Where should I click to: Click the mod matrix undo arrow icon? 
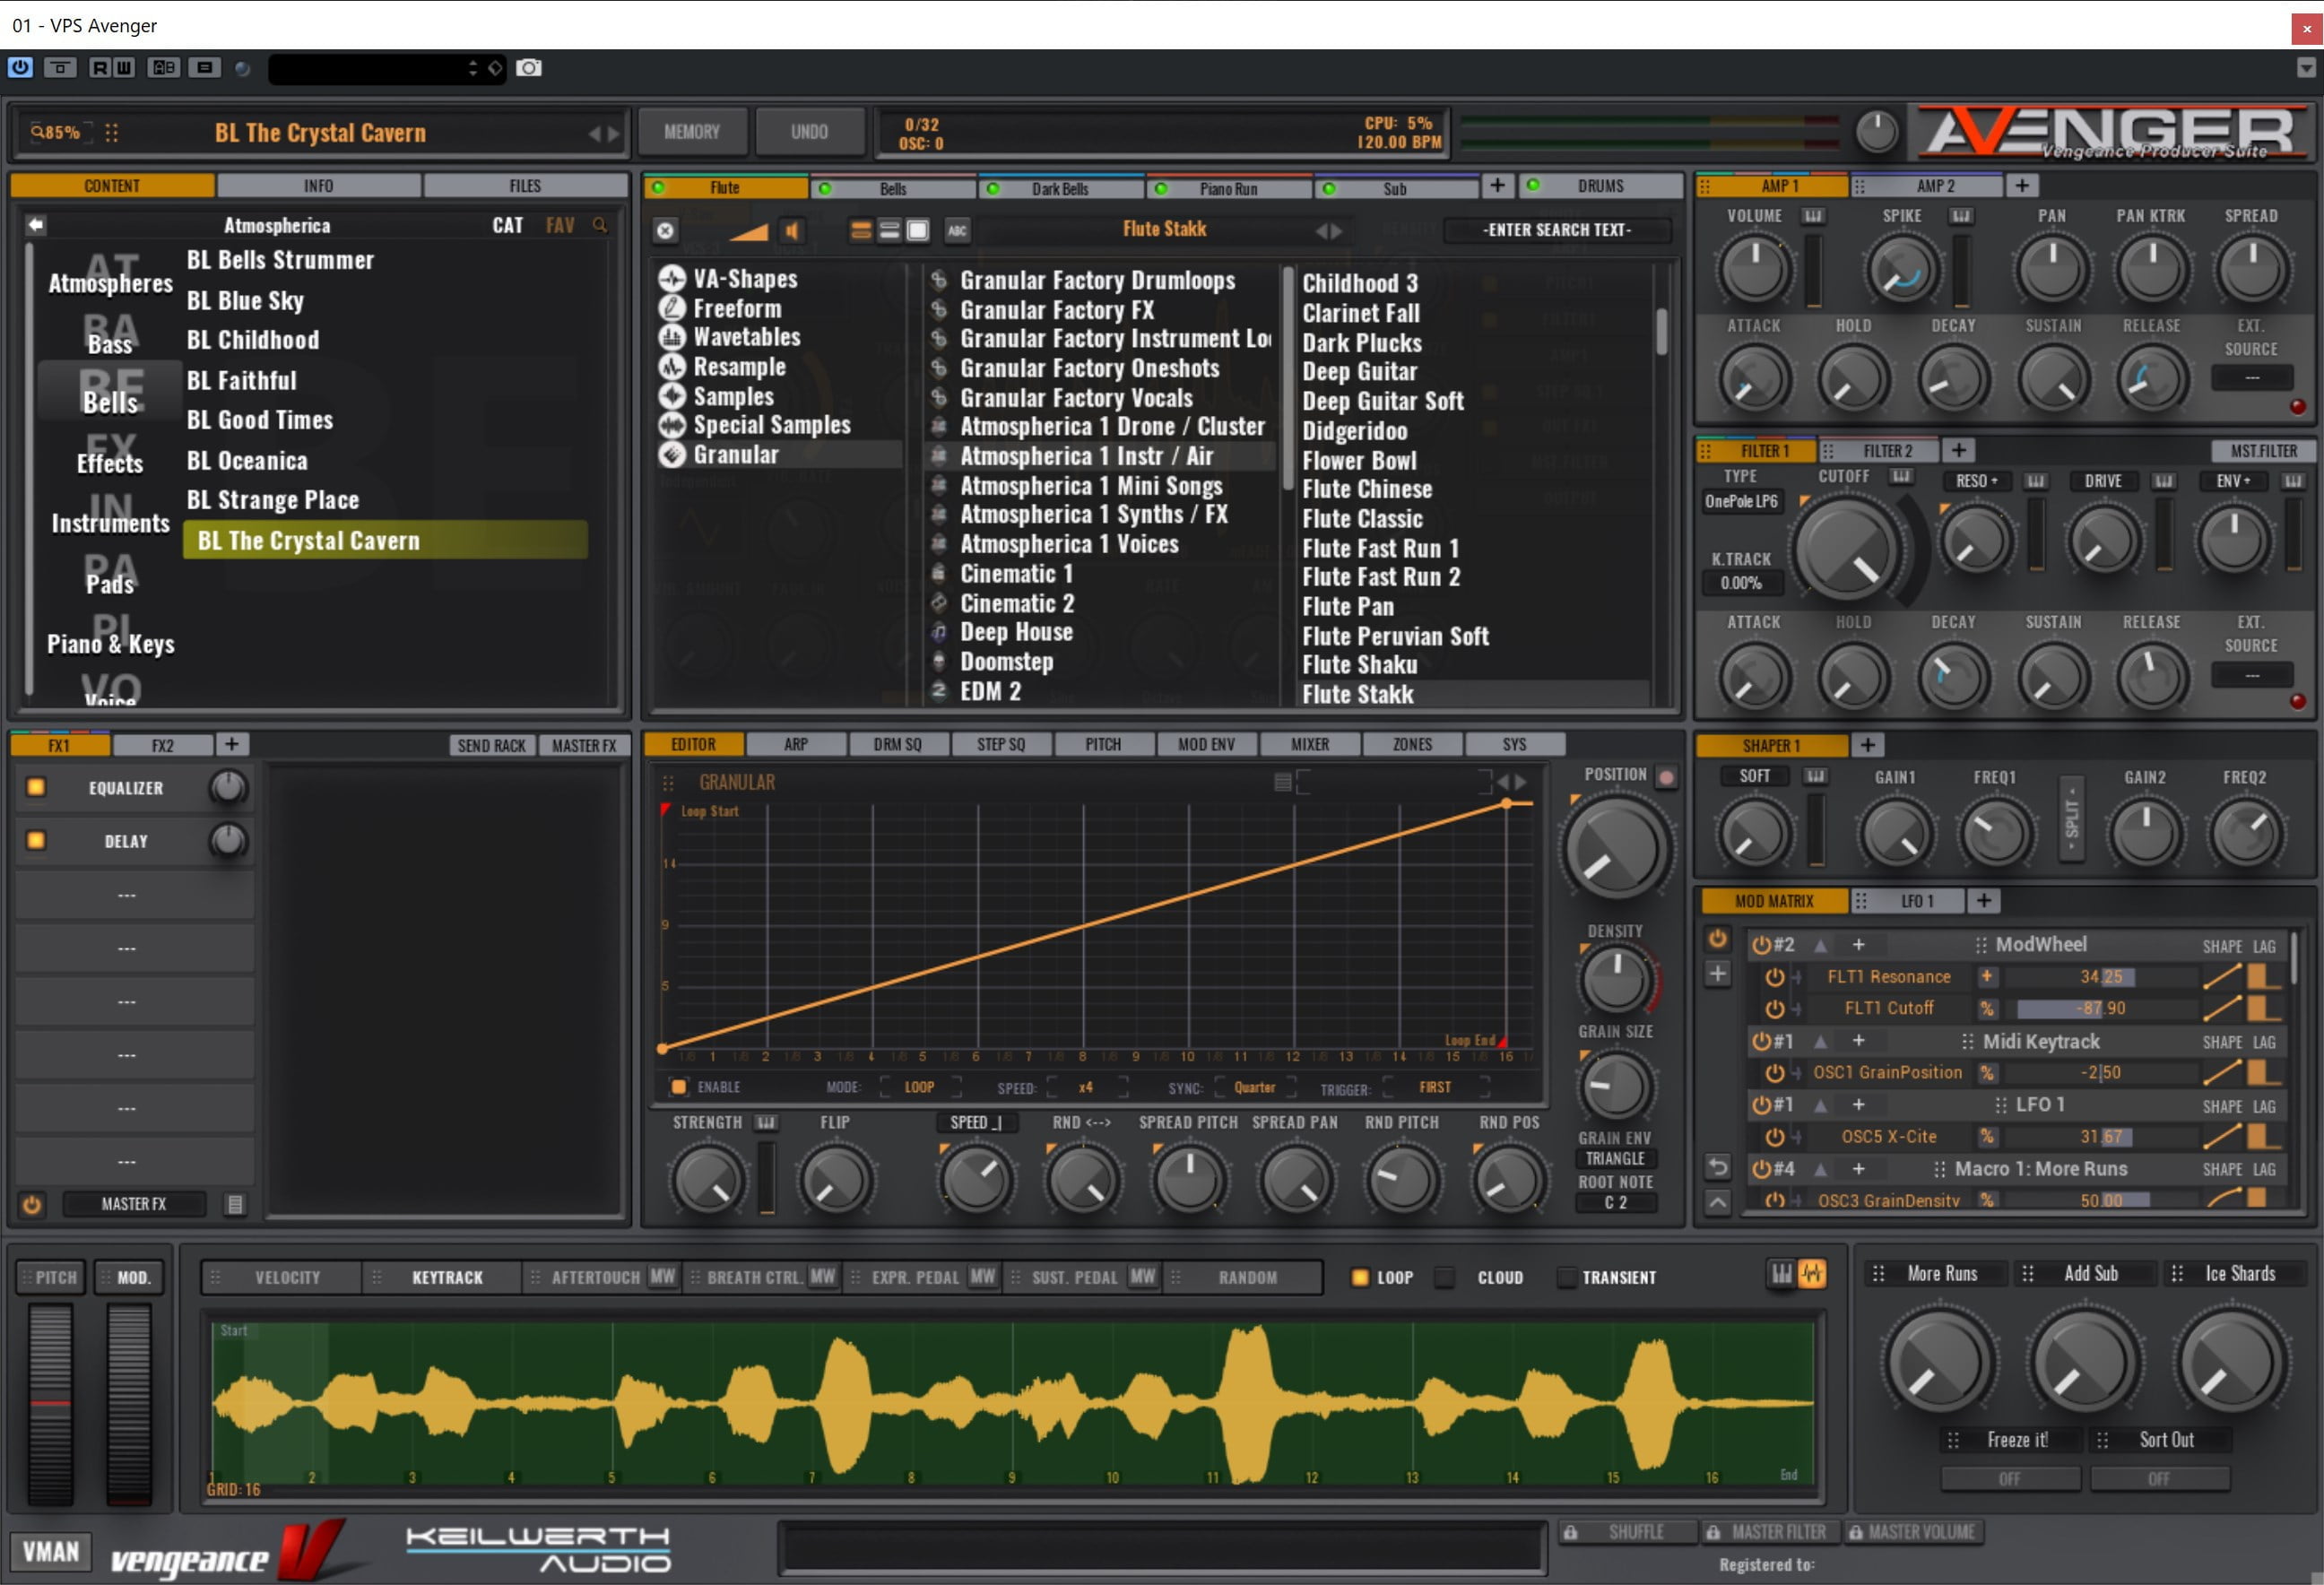click(x=1717, y=1166)
